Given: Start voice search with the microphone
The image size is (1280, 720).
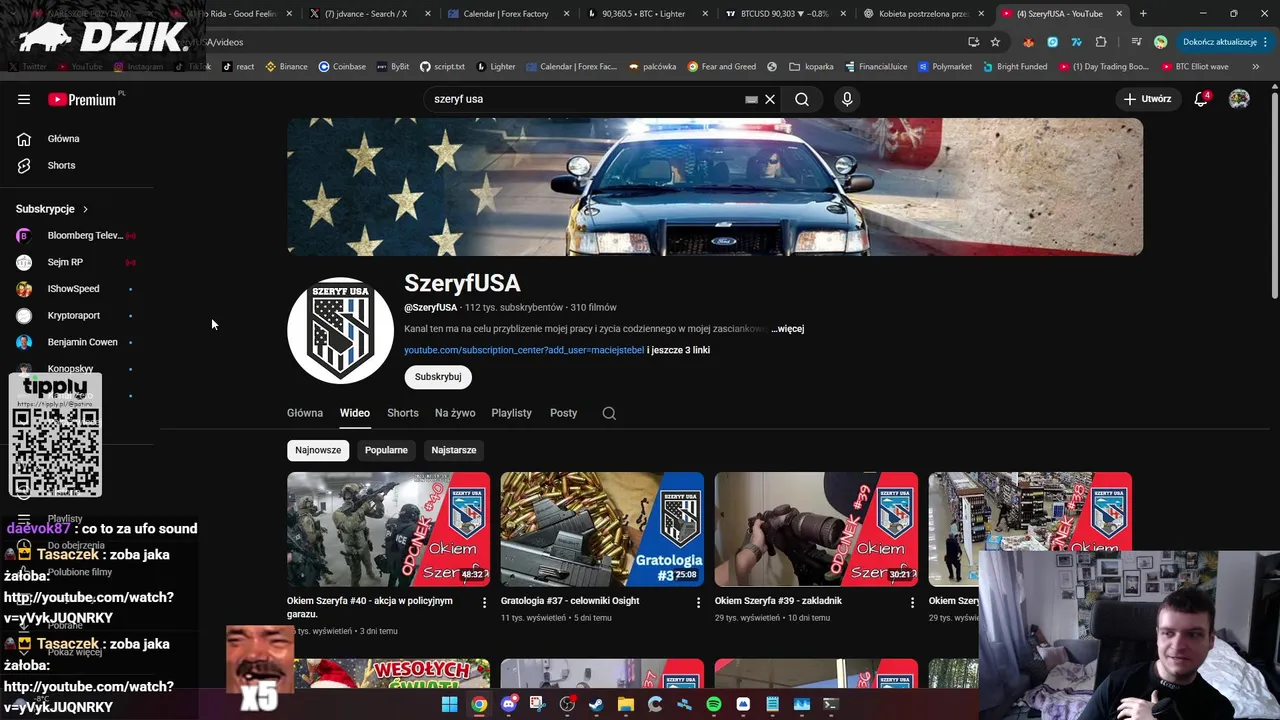Looking at the screenshot, I should click(x=847, y=99).
